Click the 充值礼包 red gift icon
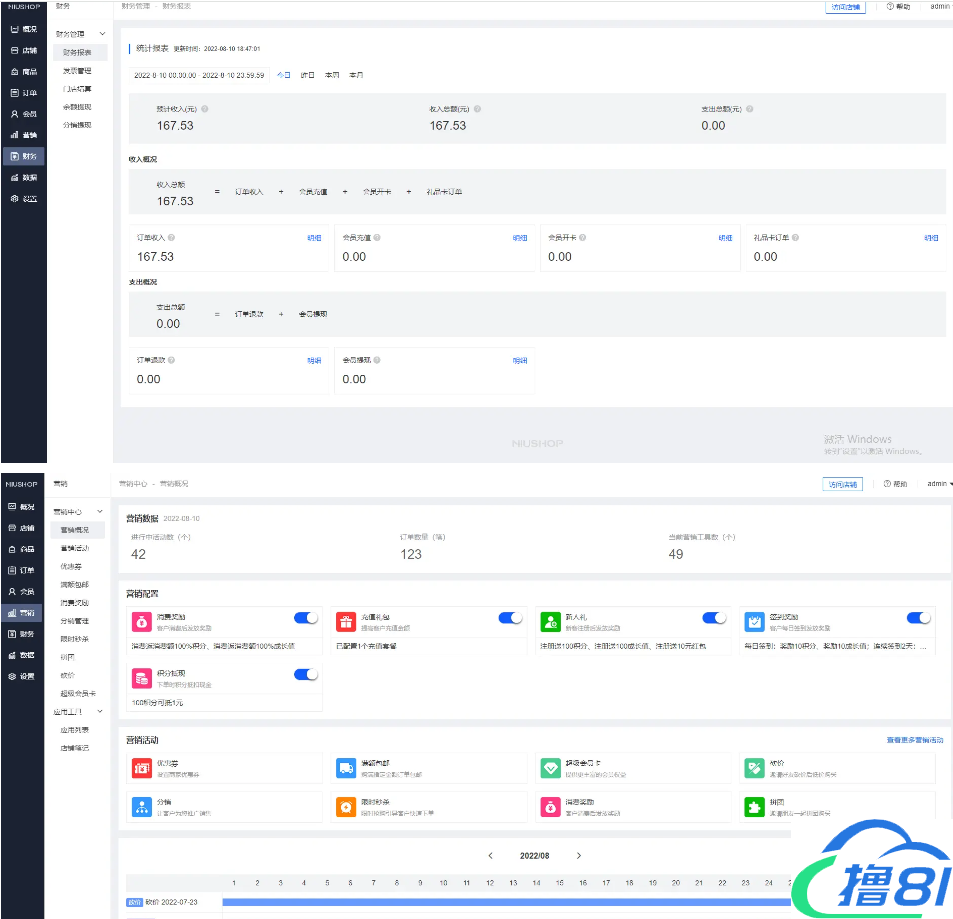Viewport: 953px width, 919px height. pyautogui.click(x=345, y=622)
